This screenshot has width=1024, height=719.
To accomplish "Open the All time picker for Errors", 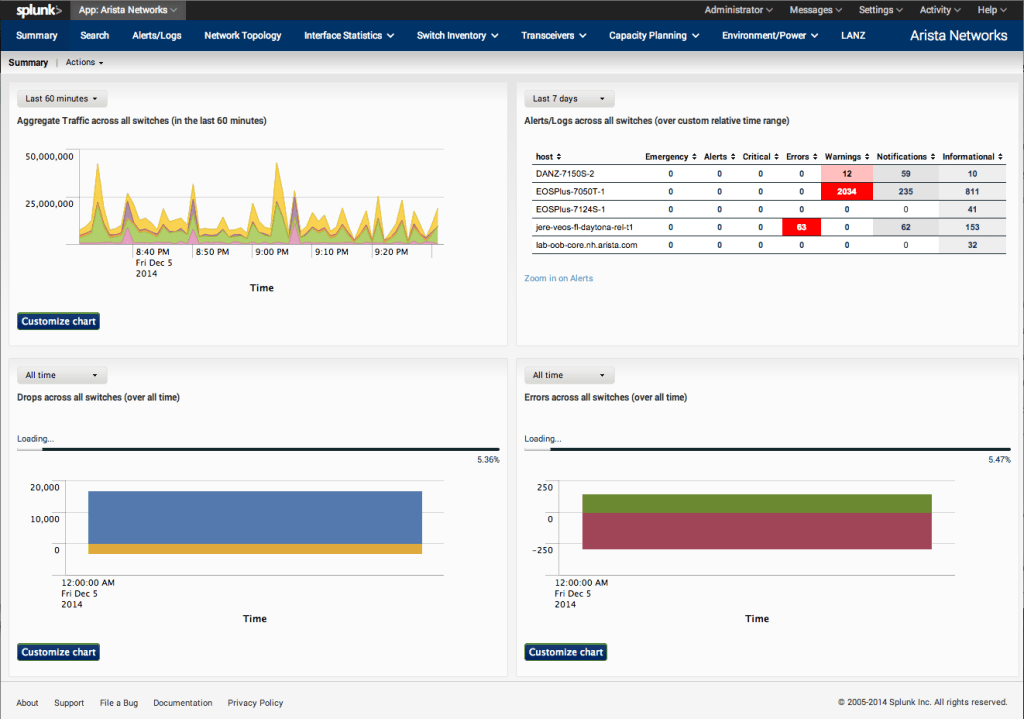I will (x=569, y=375).
